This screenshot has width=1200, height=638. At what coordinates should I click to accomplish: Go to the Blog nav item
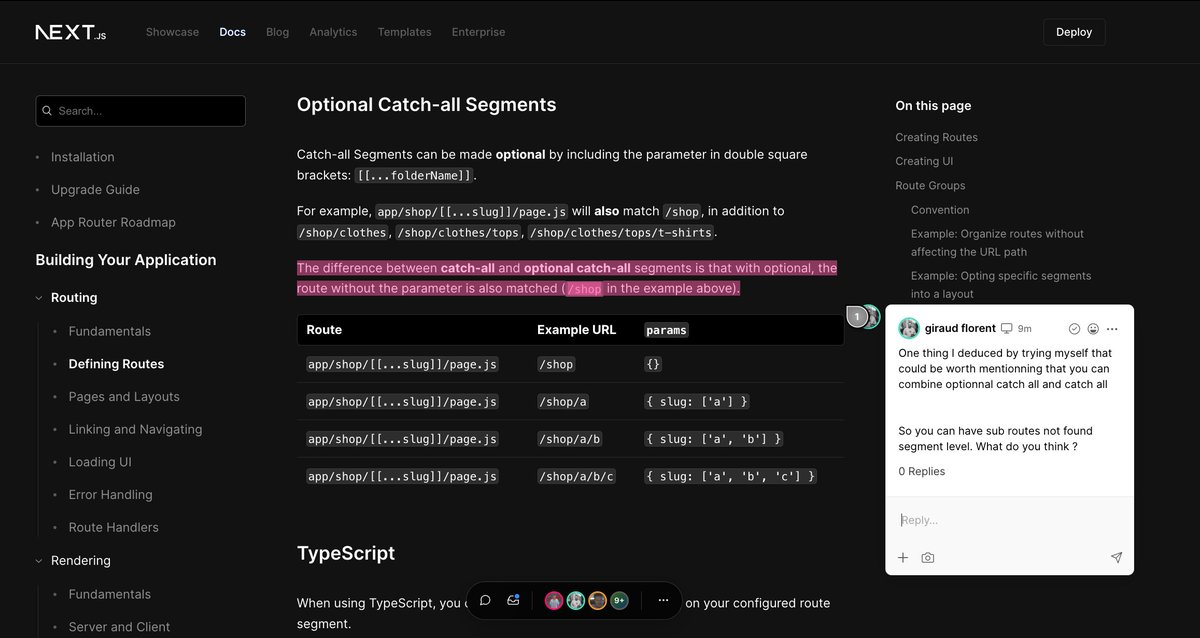tap(277, 32)
